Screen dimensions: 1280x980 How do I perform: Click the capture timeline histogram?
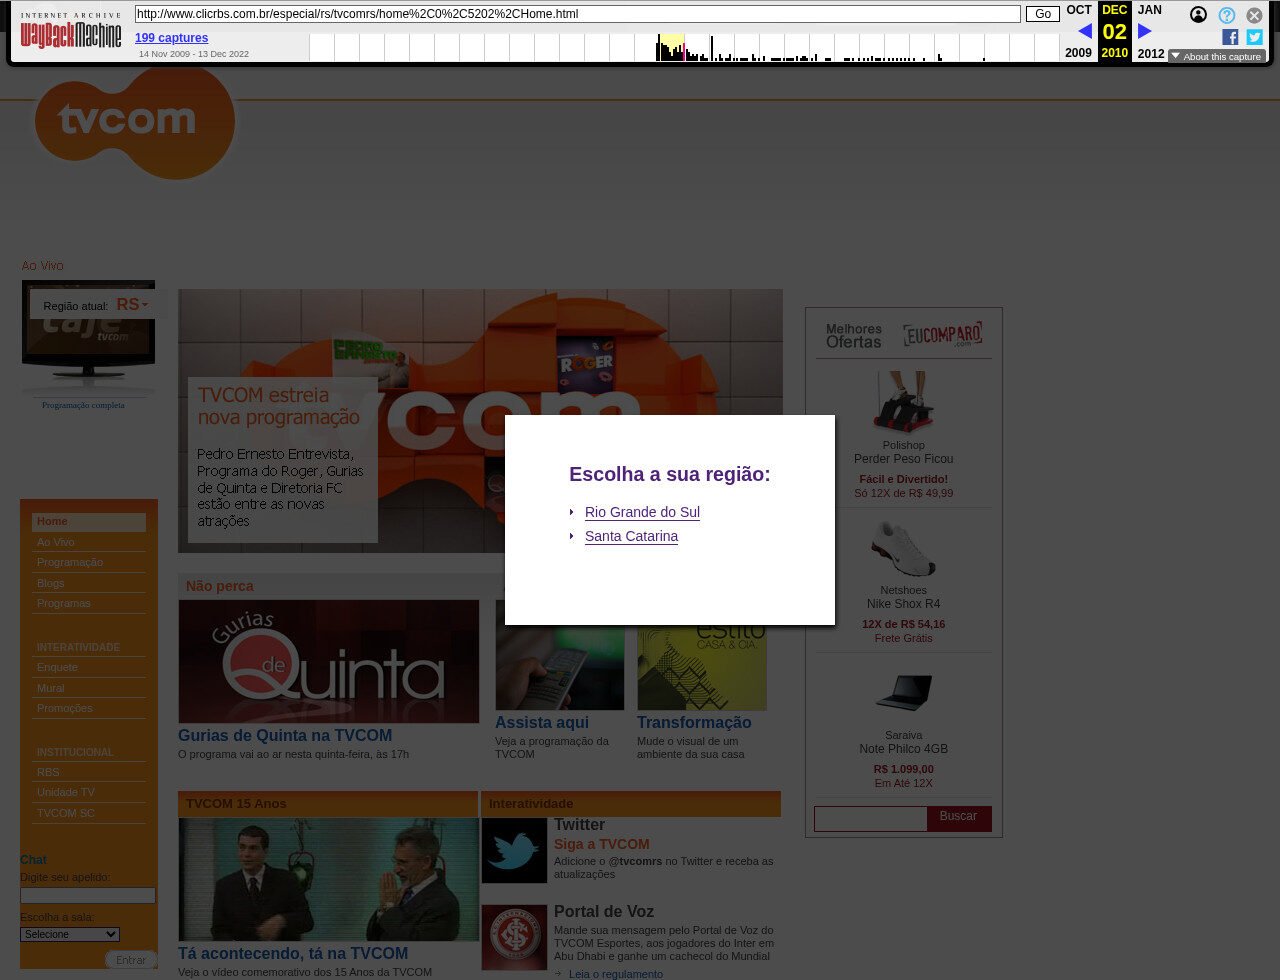point(683,48)
